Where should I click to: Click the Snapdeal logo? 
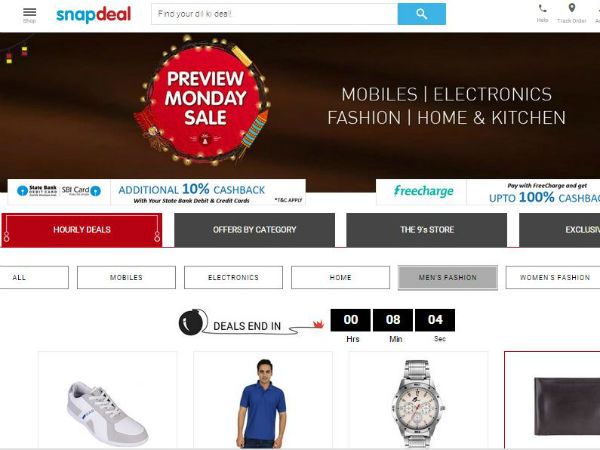tap(94, 15)
